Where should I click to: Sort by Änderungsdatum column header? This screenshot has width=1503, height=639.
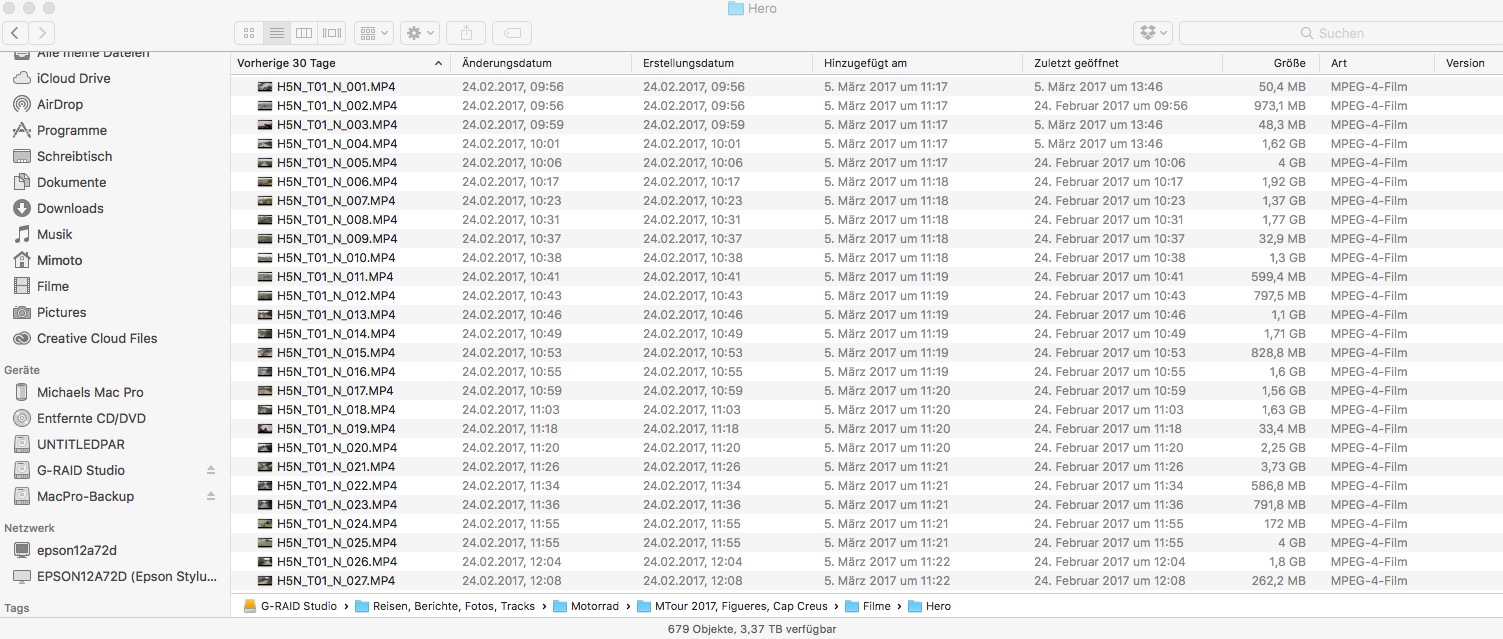(507, 63)
